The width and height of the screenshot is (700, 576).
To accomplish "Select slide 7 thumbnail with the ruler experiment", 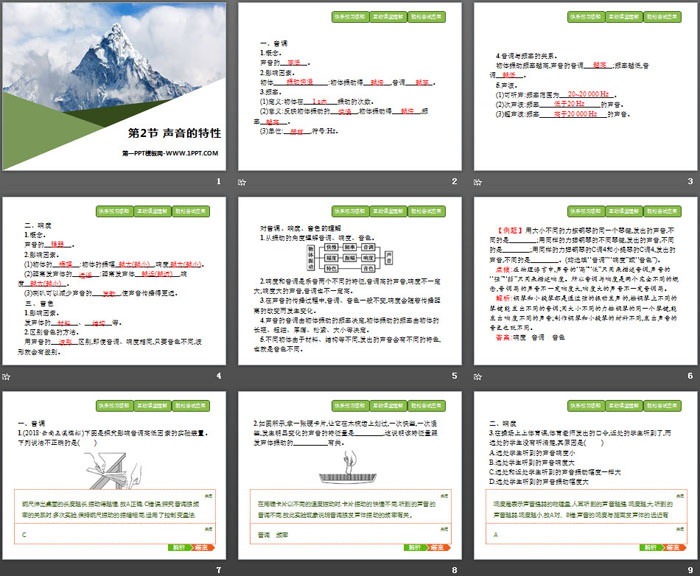I will pos(114,476).
